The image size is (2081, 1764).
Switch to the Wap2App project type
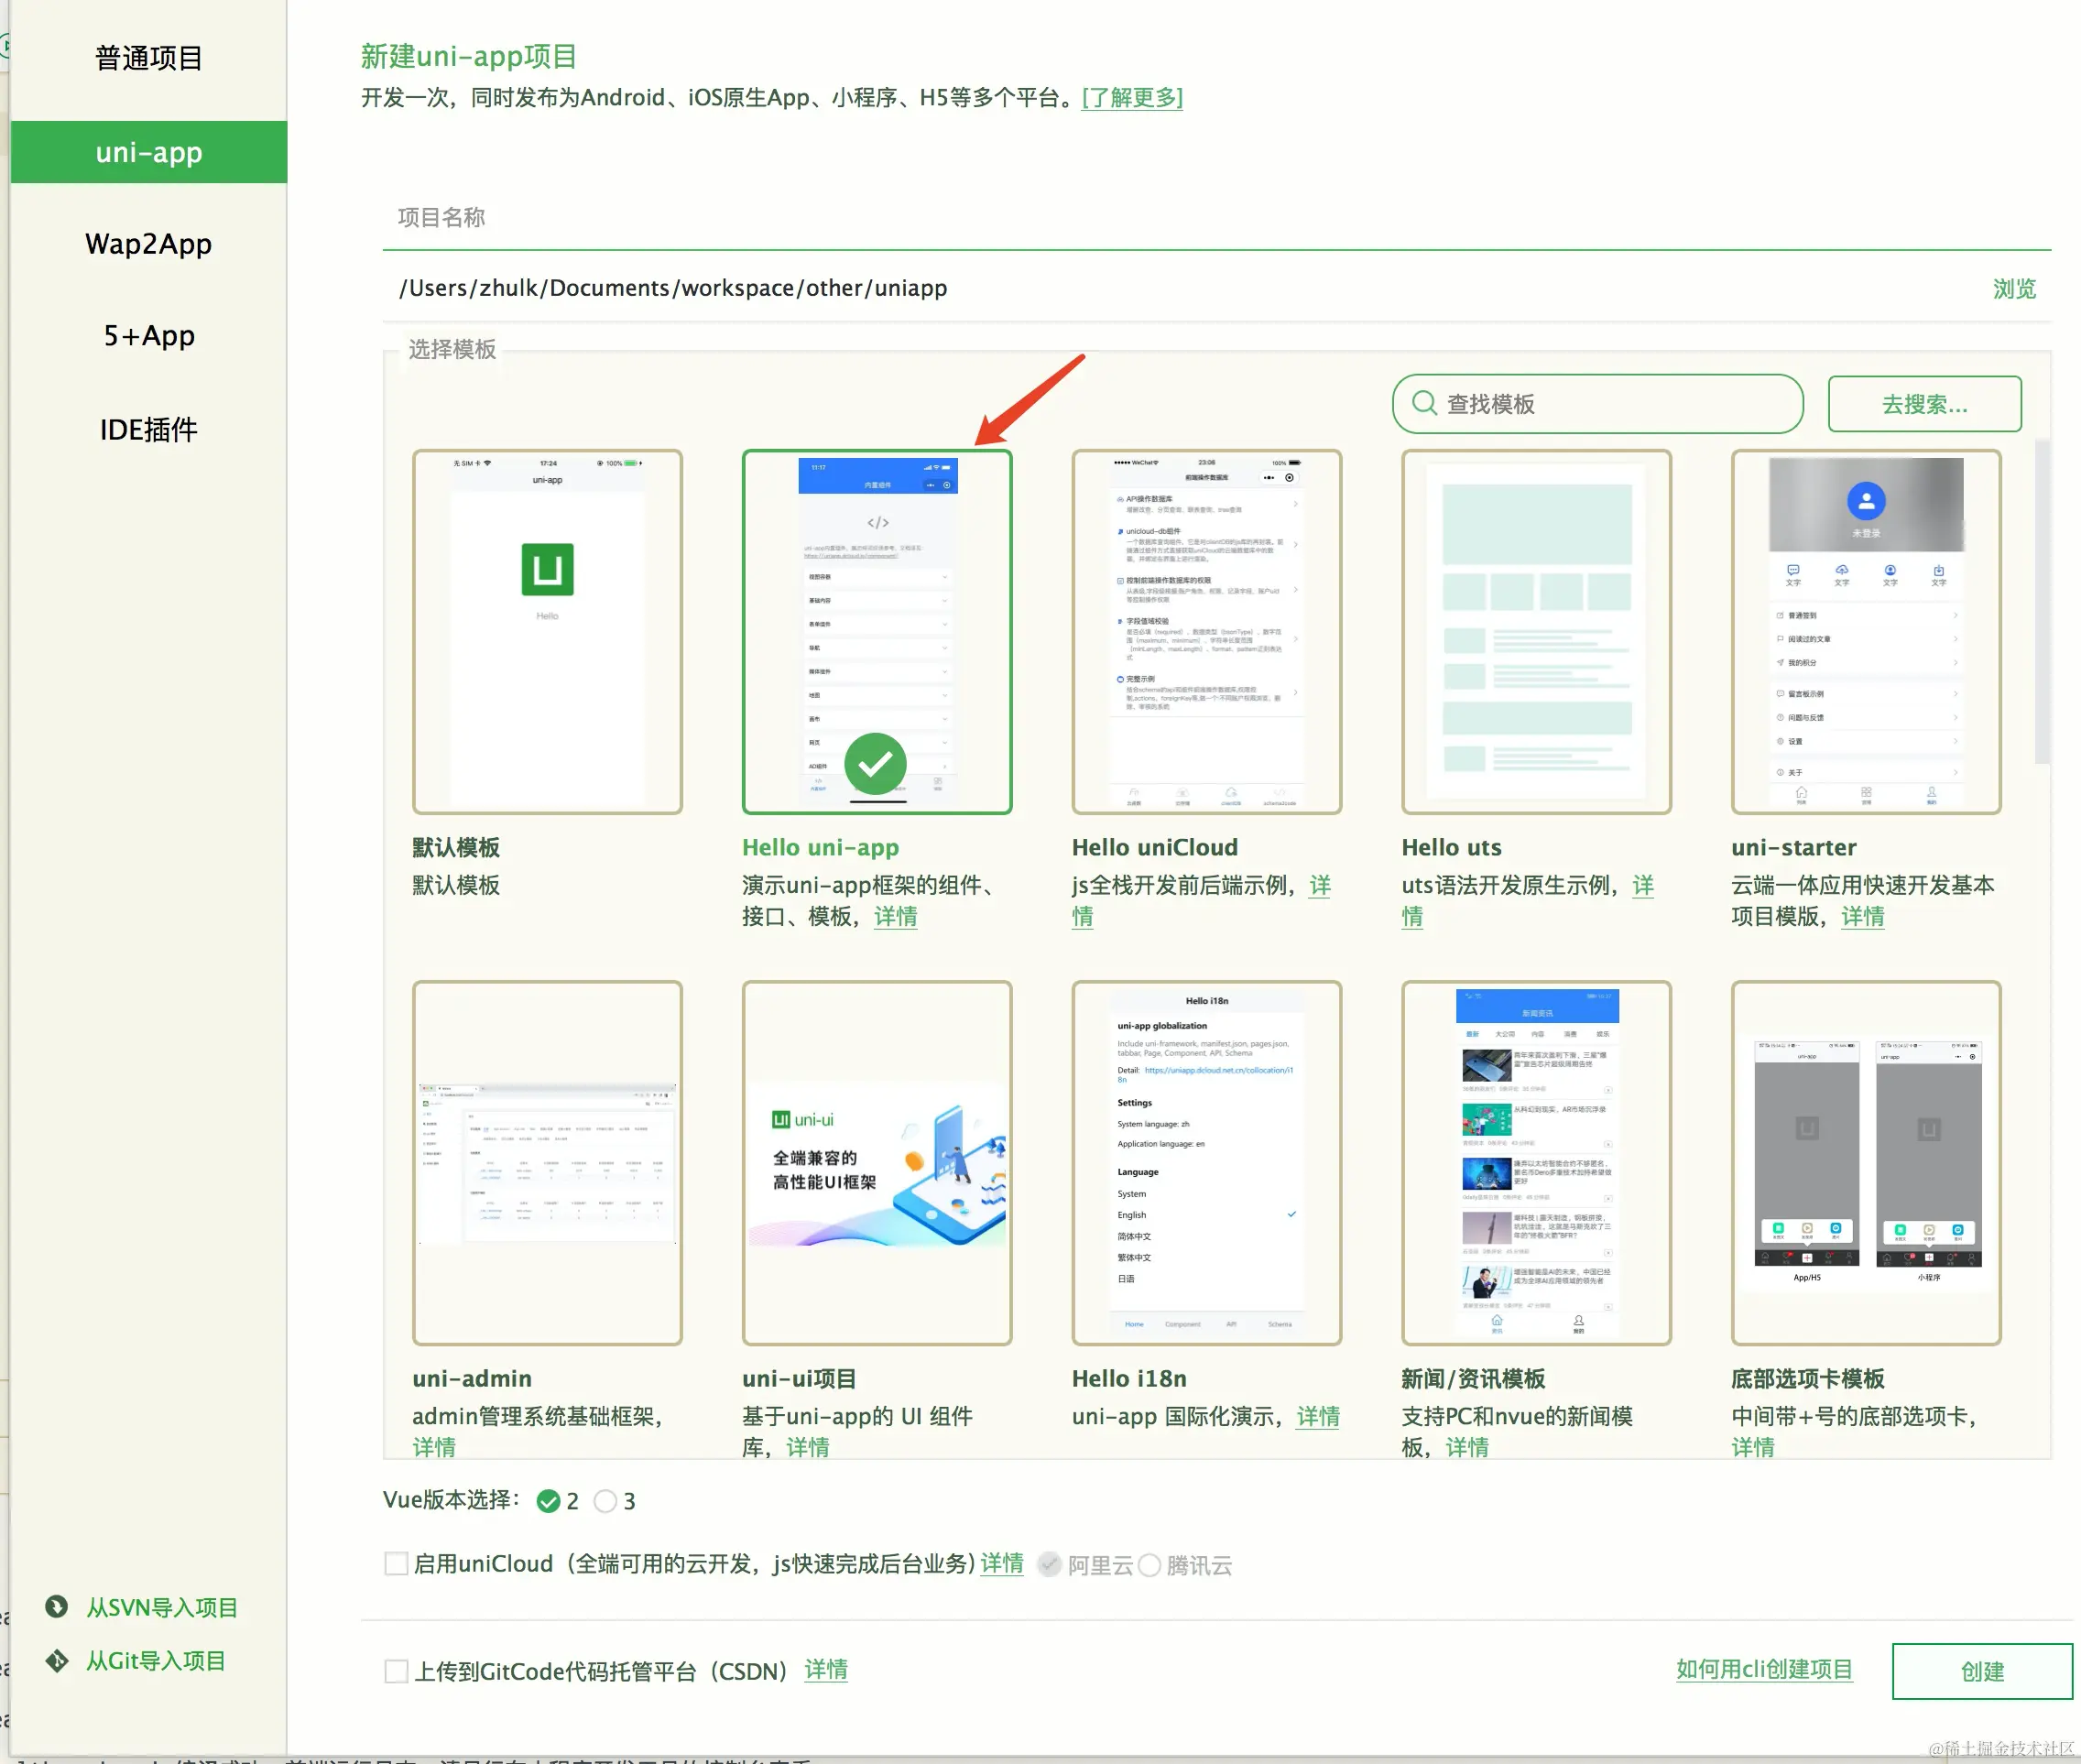tap(149, 244)
